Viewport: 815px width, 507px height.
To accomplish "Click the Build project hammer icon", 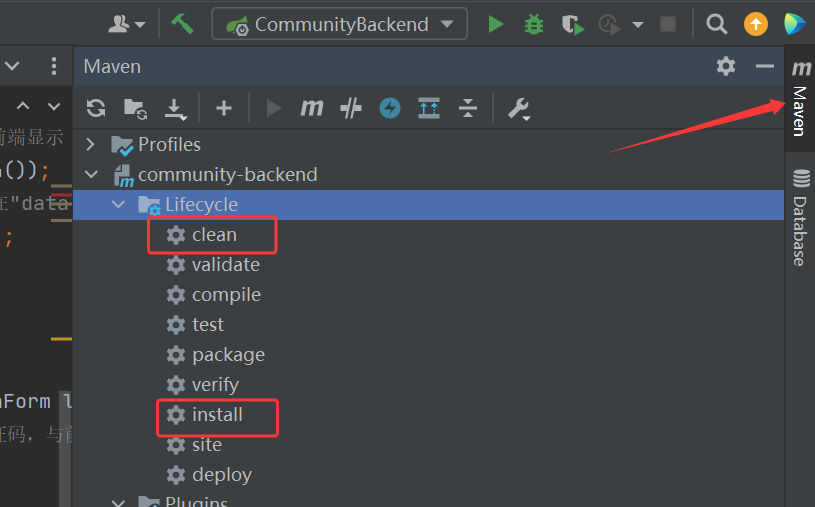I will click(x=182, y=23).
